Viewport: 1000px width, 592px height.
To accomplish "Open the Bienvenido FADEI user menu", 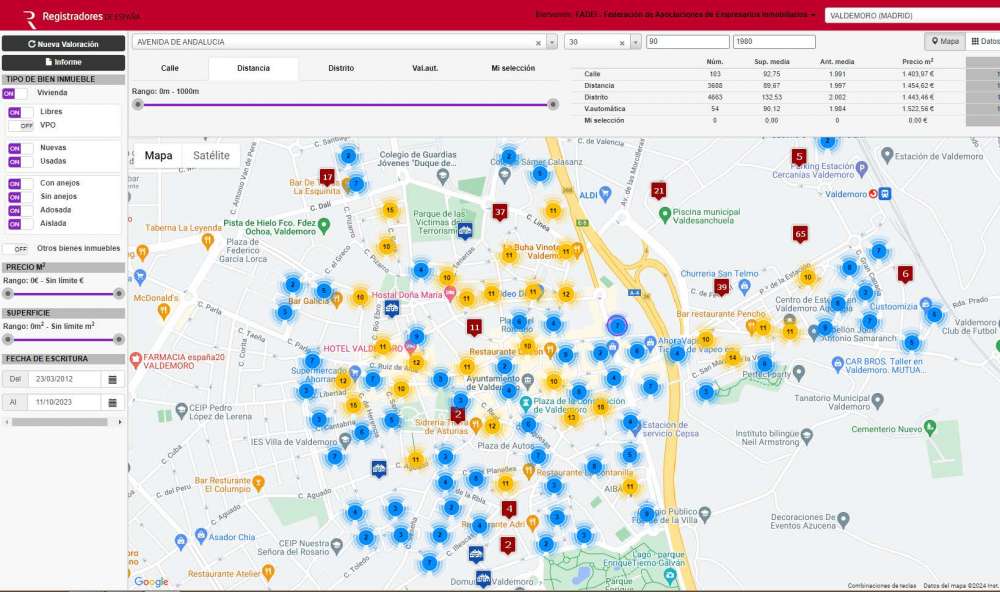I will [676, 15].
